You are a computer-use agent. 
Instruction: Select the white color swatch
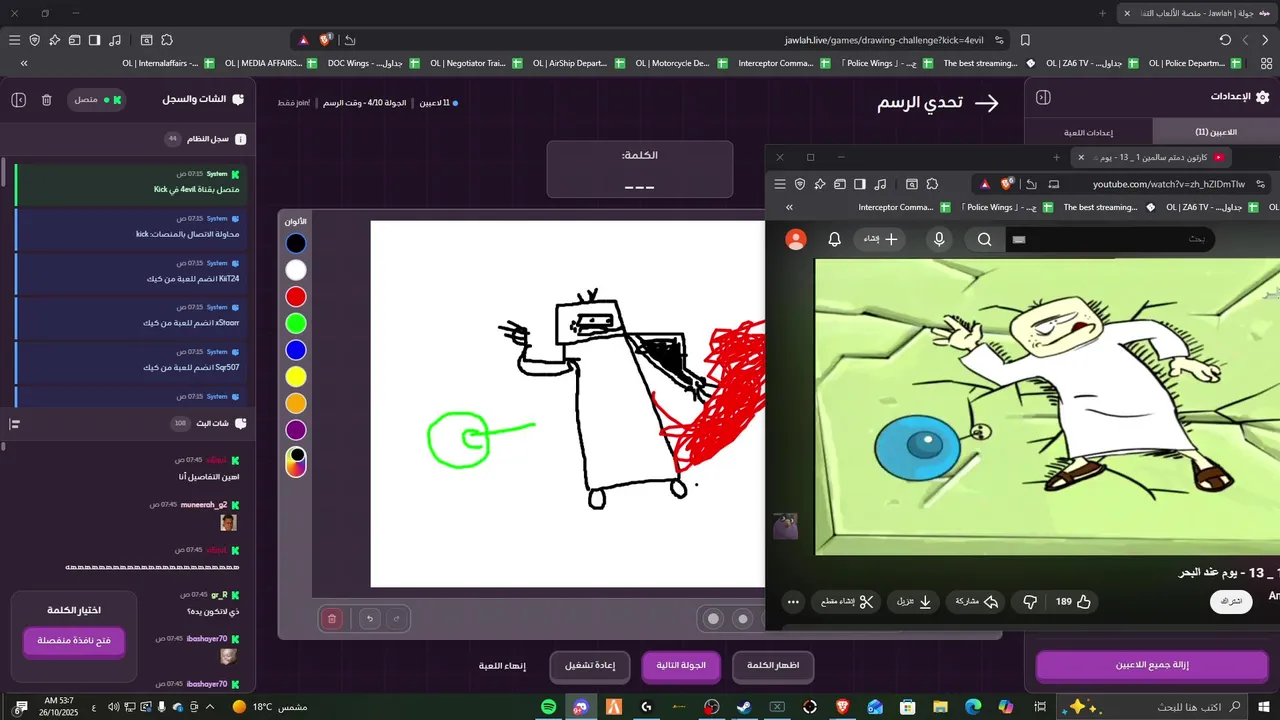pos(296,270)
